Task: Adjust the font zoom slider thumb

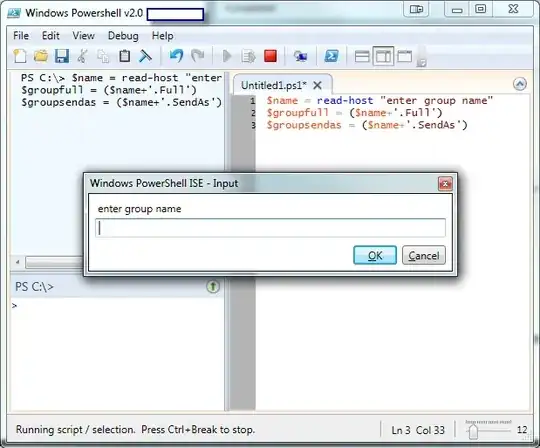Action: [x=473, y=431]
